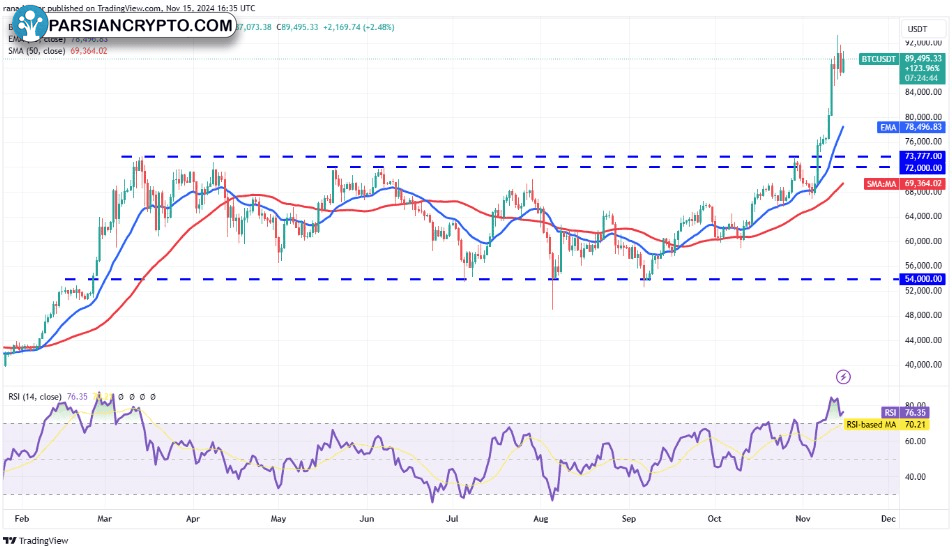
Task: Click the 60,000.00 price axis value
Action: pos(923,241)
